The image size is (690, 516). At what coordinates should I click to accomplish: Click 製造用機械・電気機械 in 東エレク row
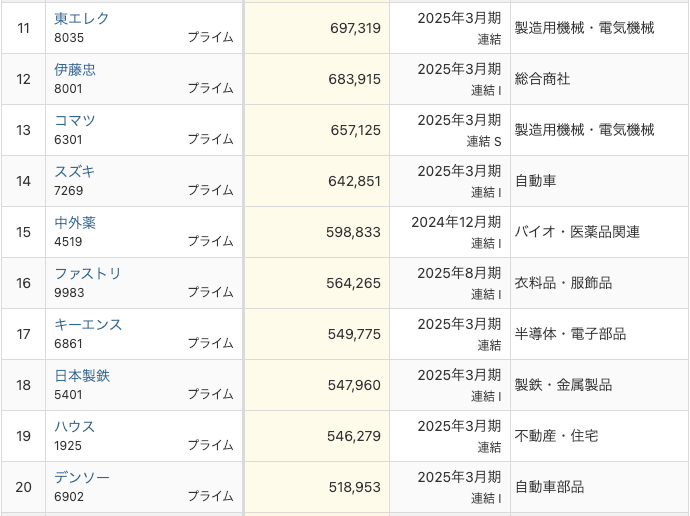tap(584, 28)
